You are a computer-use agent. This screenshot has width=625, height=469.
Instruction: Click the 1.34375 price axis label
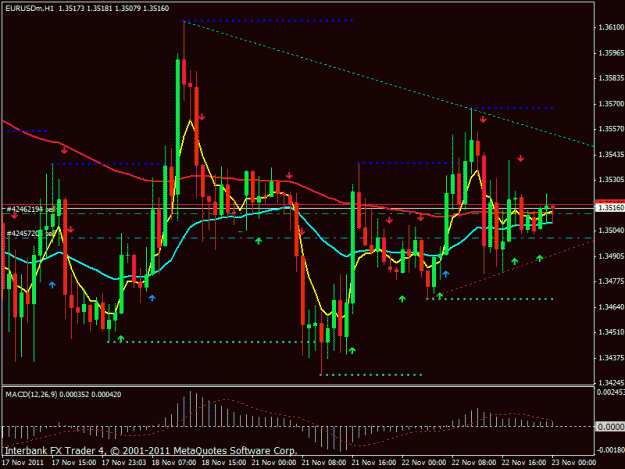pos(611,357)
